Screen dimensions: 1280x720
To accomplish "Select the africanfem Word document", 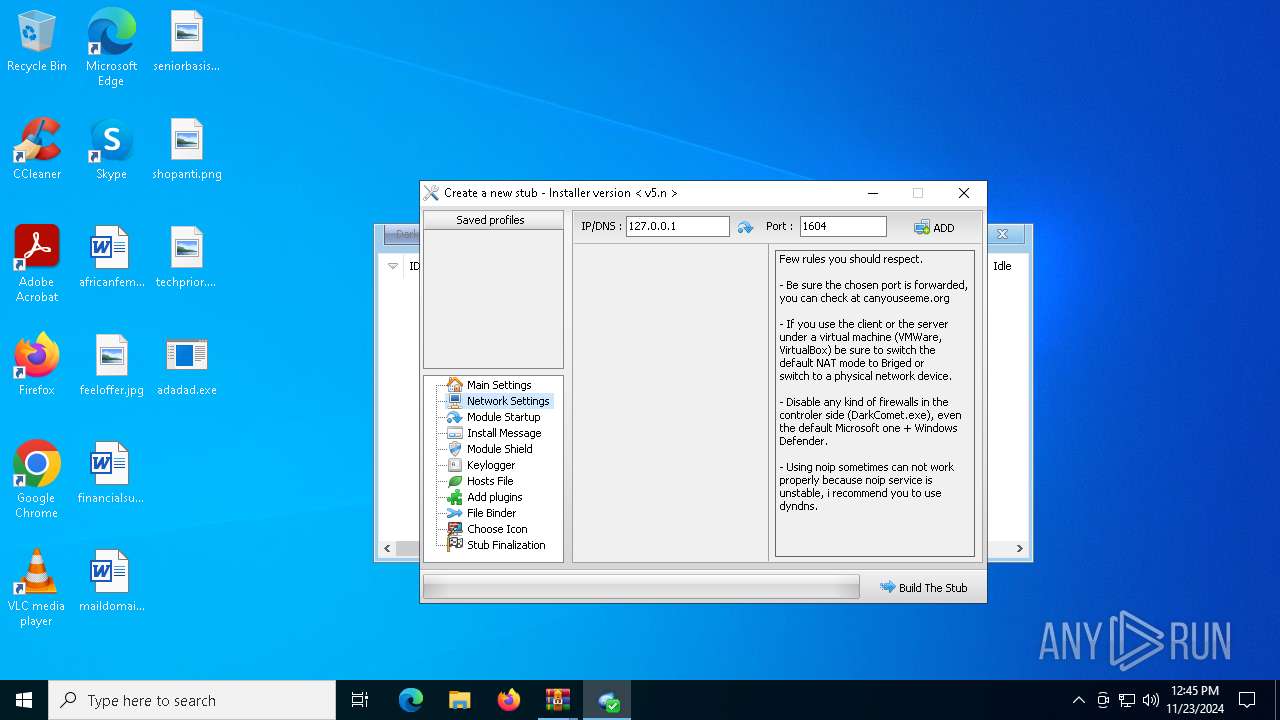I will coord(111,257).
